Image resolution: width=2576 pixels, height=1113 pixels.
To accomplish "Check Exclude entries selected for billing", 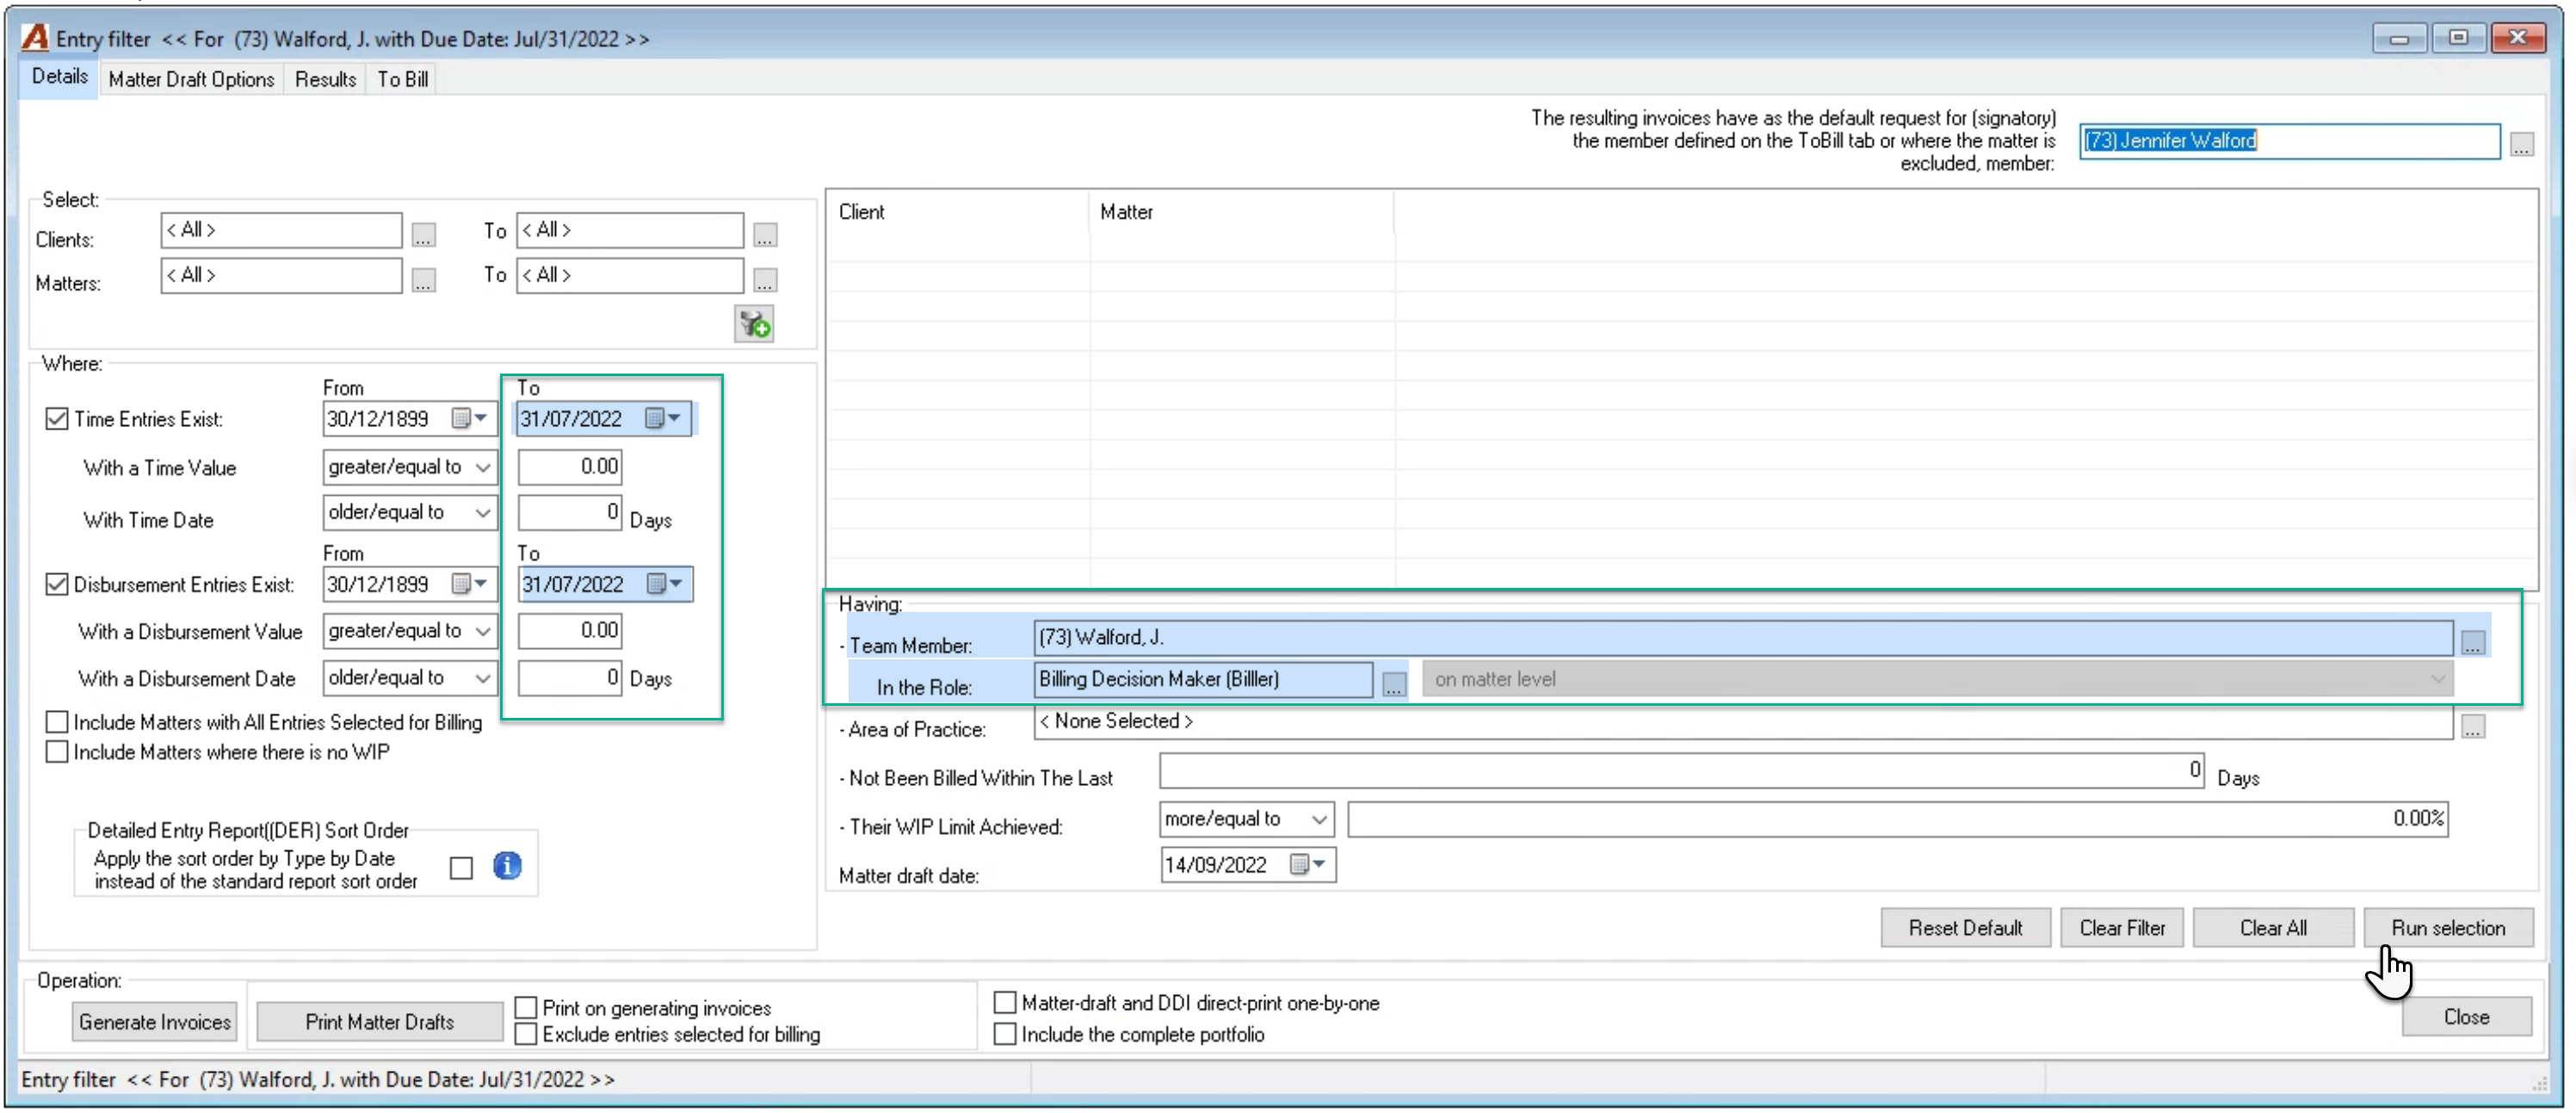I will pos(526,1035).
